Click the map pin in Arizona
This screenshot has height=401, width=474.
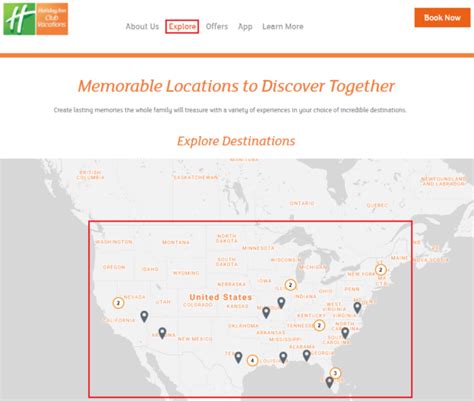click(162, 333)
